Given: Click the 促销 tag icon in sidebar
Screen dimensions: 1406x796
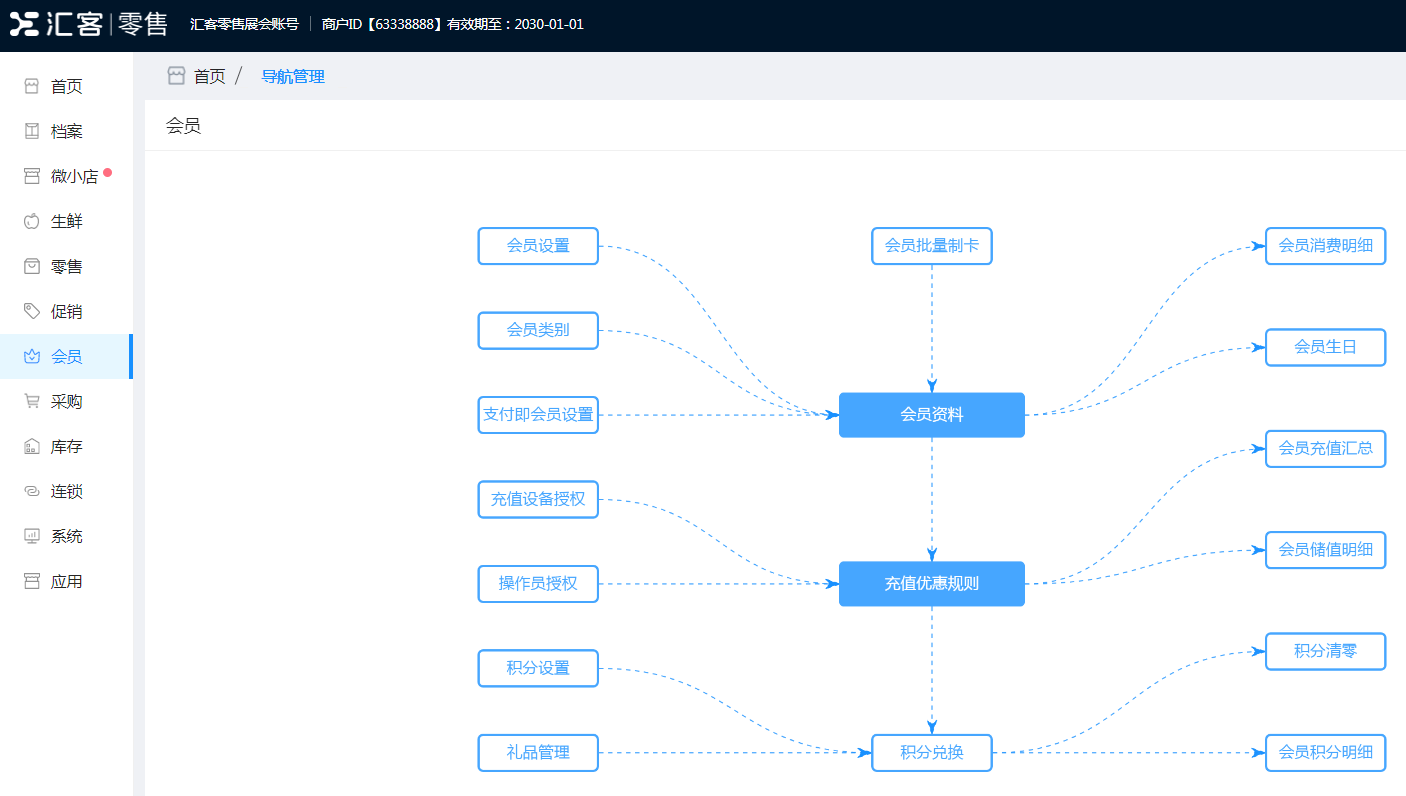Looking at the screenshot, I should click(x=32, y=312).
